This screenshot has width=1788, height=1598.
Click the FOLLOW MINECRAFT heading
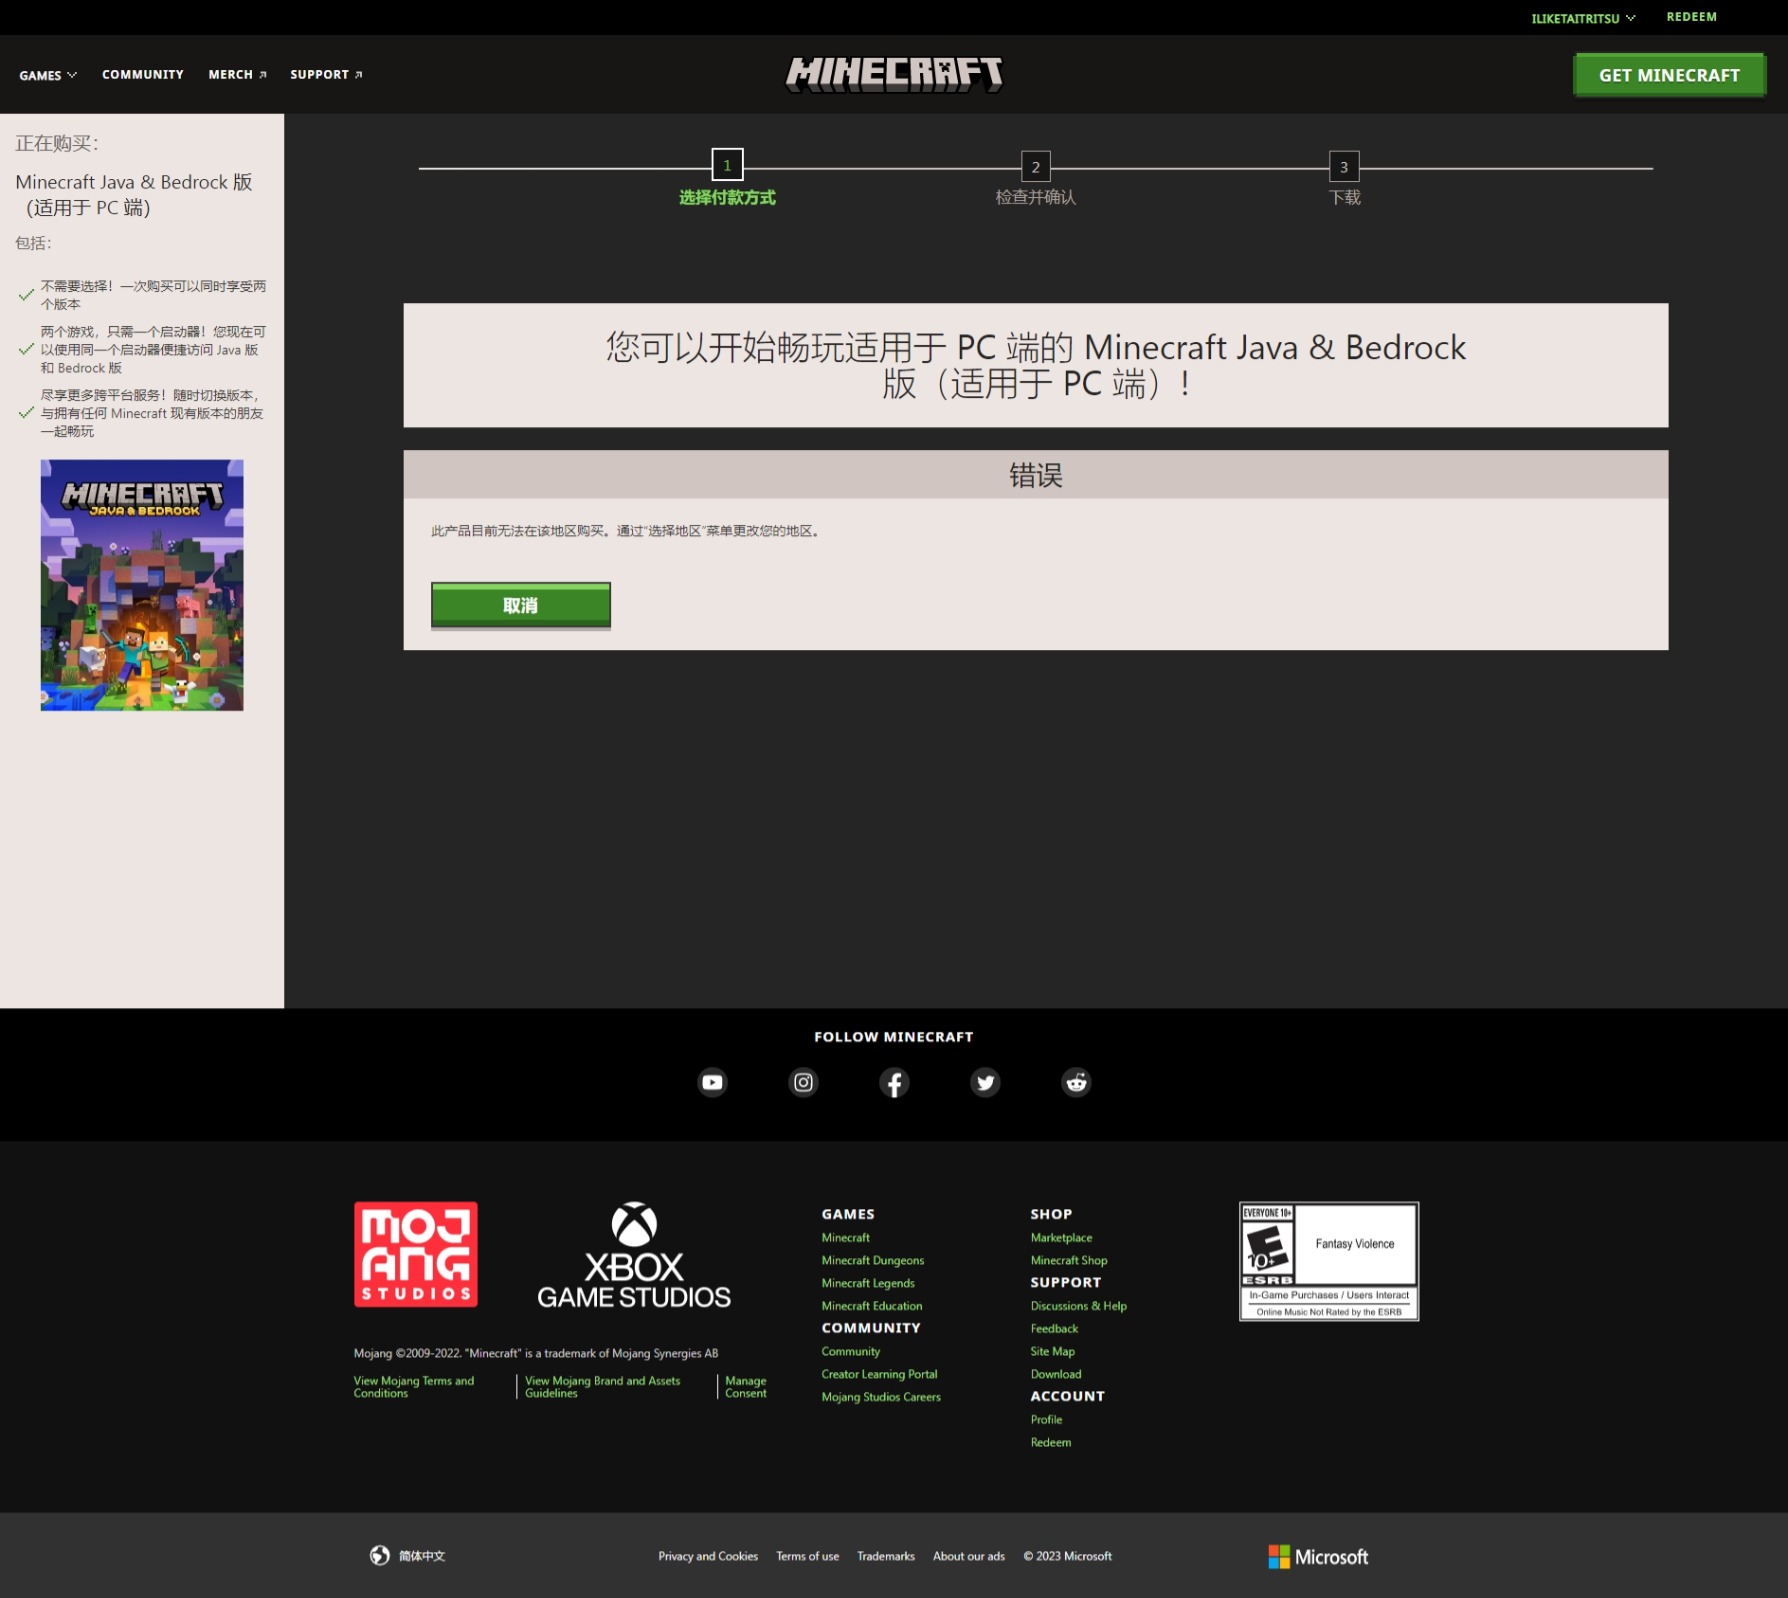tap(894, 1037)
